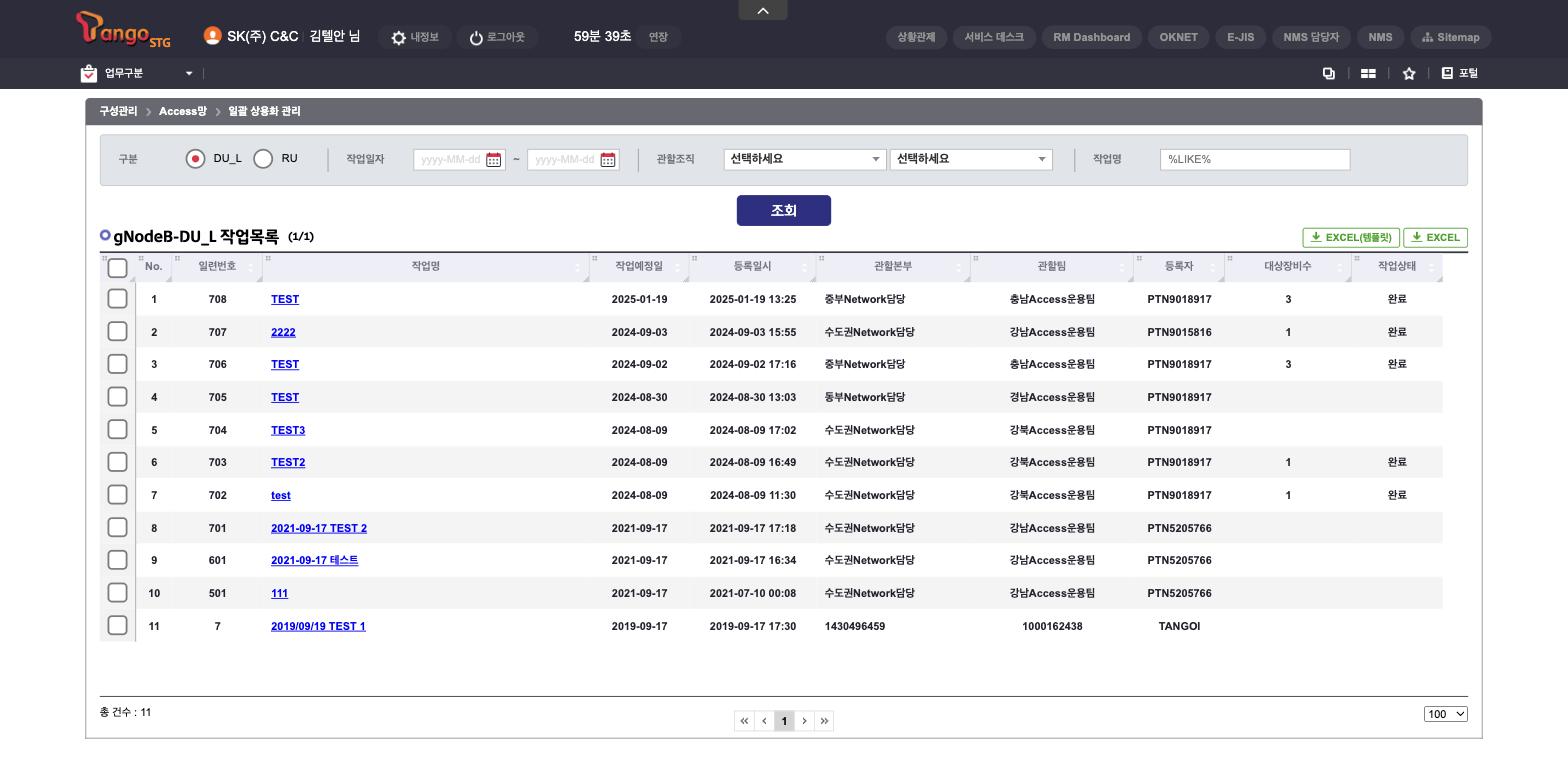The height and width of the screenshot is (772, 1568).
Task: Open the 상황관제 menu
Action: pyautogui.click(x=916, y=37)
